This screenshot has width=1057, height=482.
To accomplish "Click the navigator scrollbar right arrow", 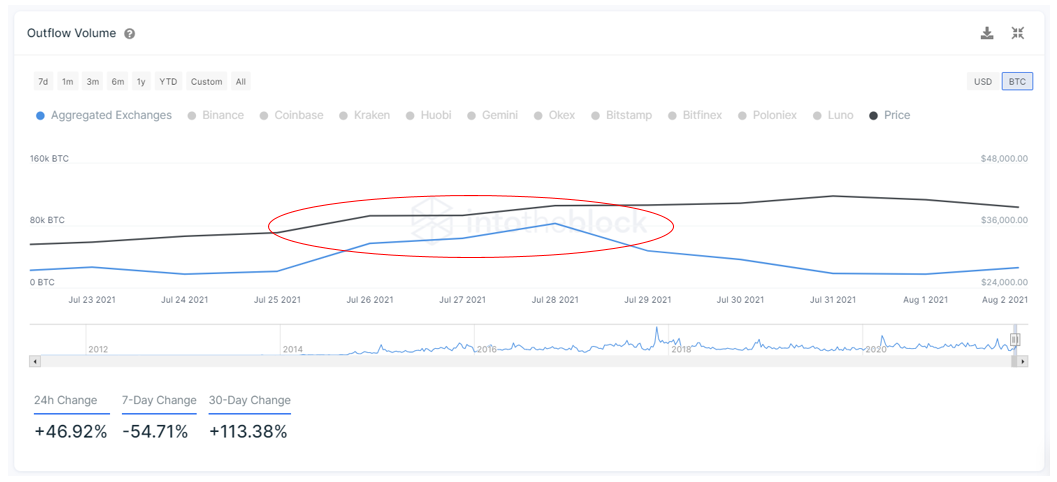I will 1023,362.
